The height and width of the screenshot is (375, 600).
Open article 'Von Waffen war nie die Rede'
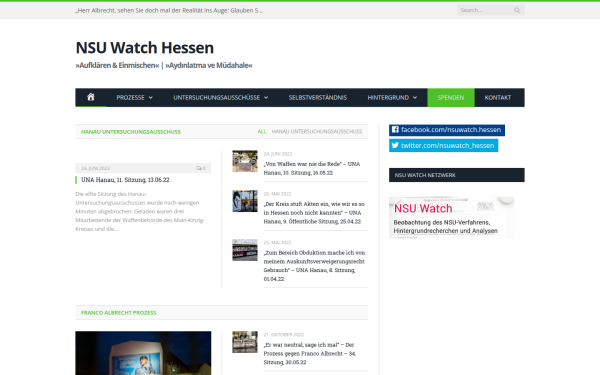point(312,168)
